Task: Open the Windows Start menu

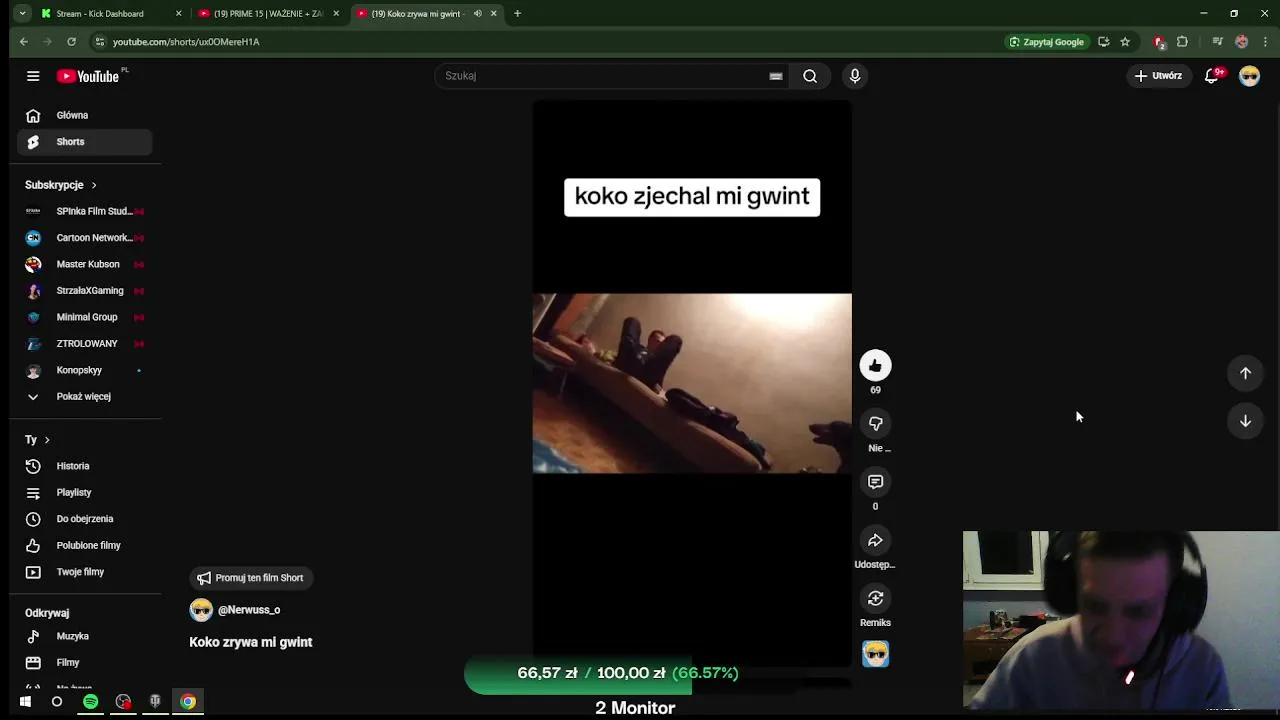Action: (25, 702)
